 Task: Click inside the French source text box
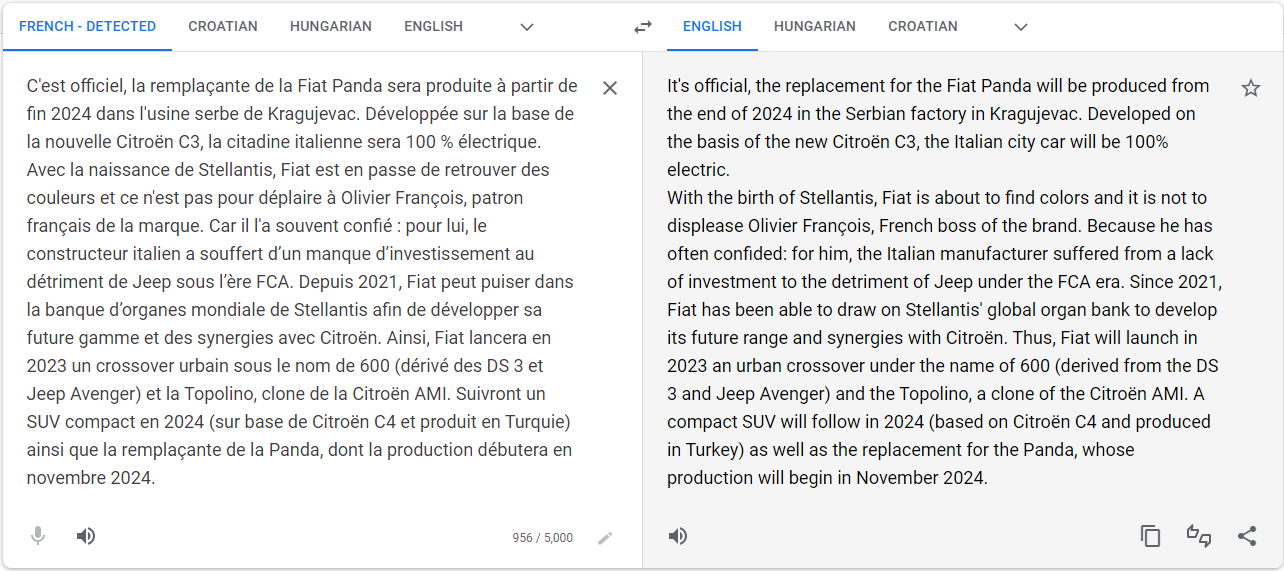[302, 282]
